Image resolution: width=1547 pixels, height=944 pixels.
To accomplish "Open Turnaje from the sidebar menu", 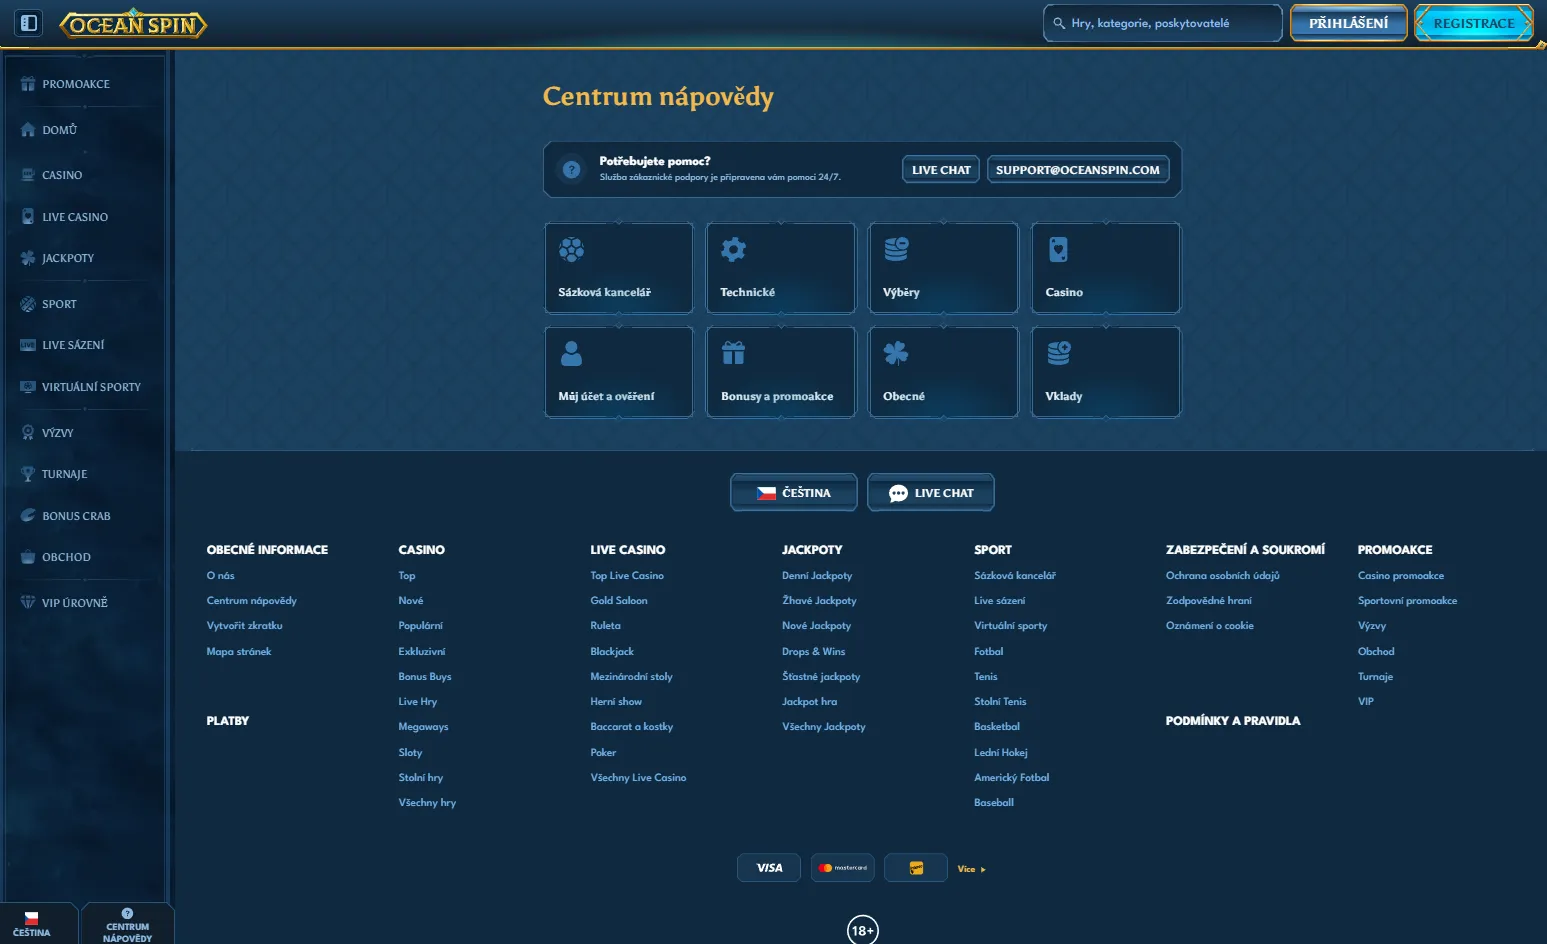I will (x=64, y=474).
